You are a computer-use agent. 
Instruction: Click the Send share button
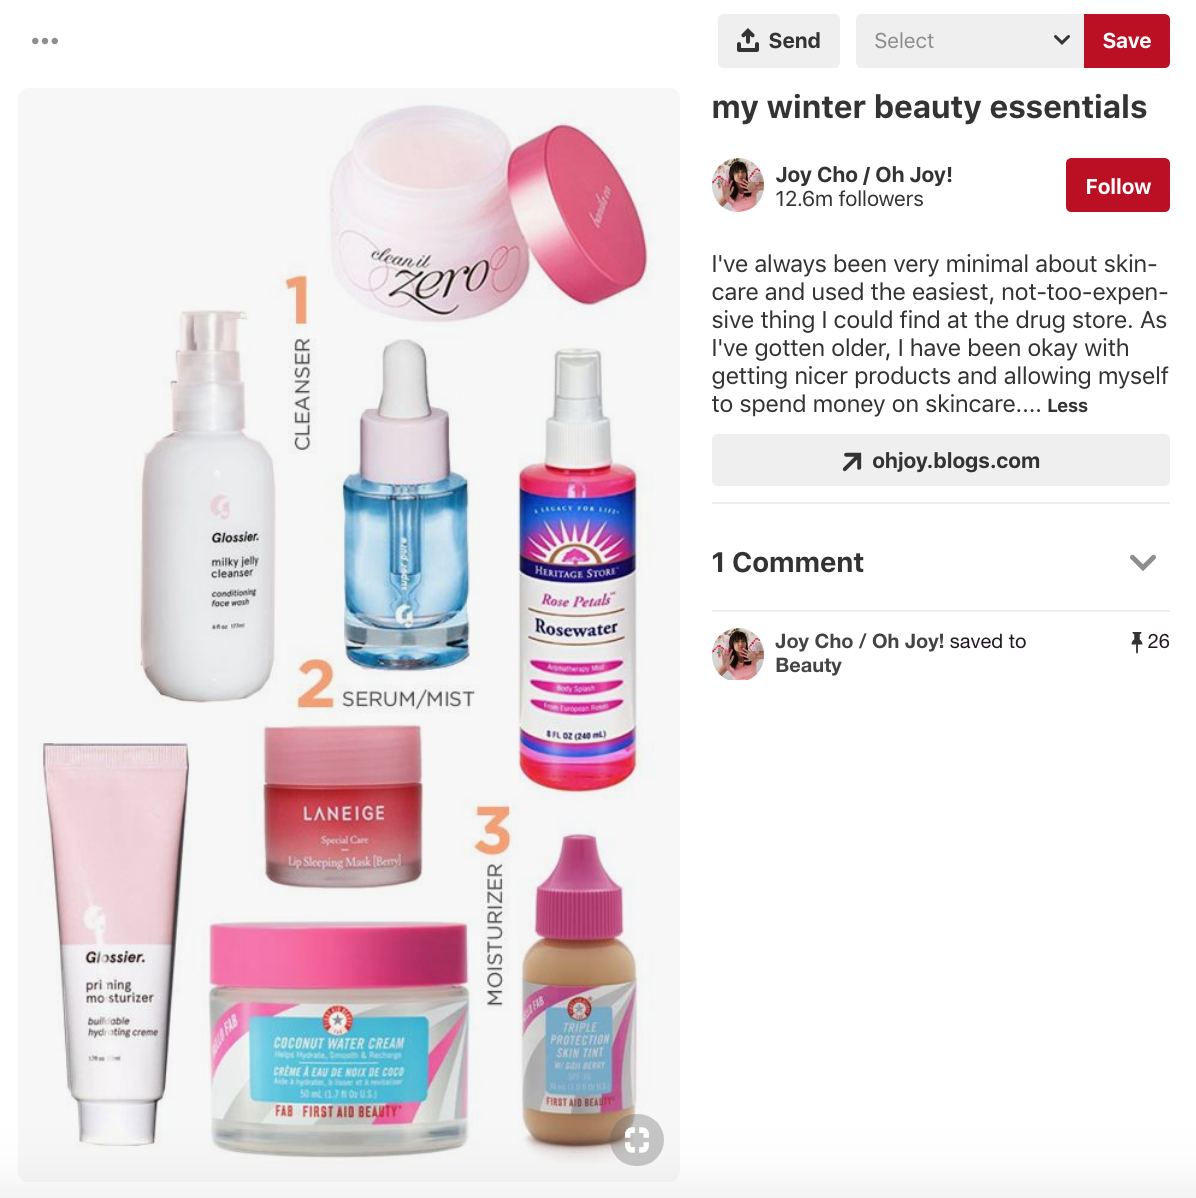coord(778,40)
